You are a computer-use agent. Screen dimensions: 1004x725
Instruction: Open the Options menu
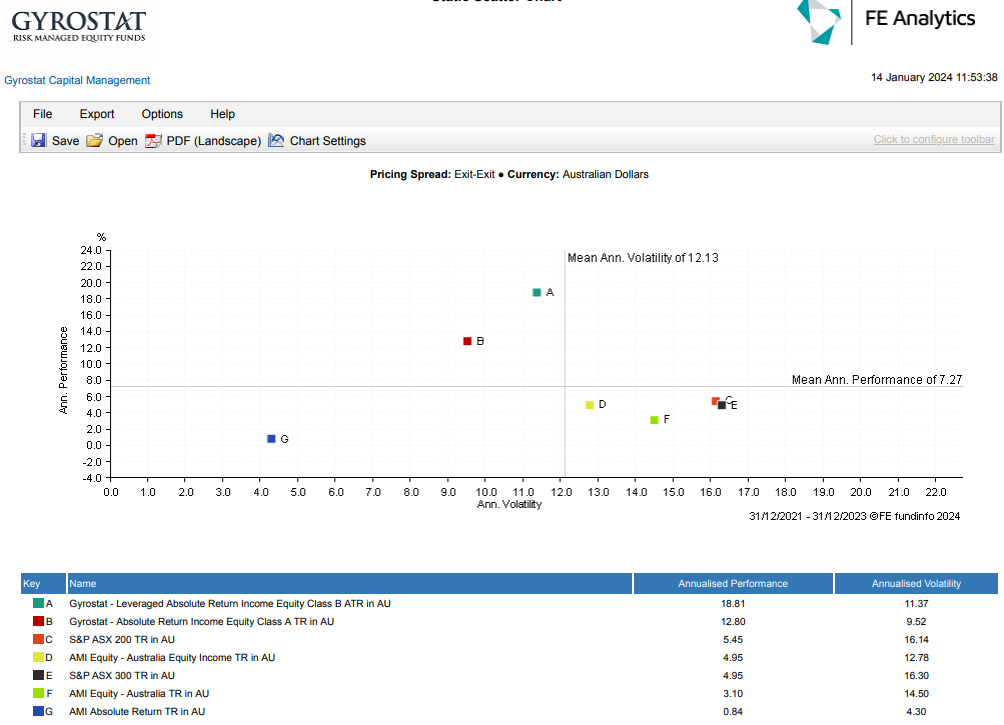pyautogui.click(x=162, y=114)
